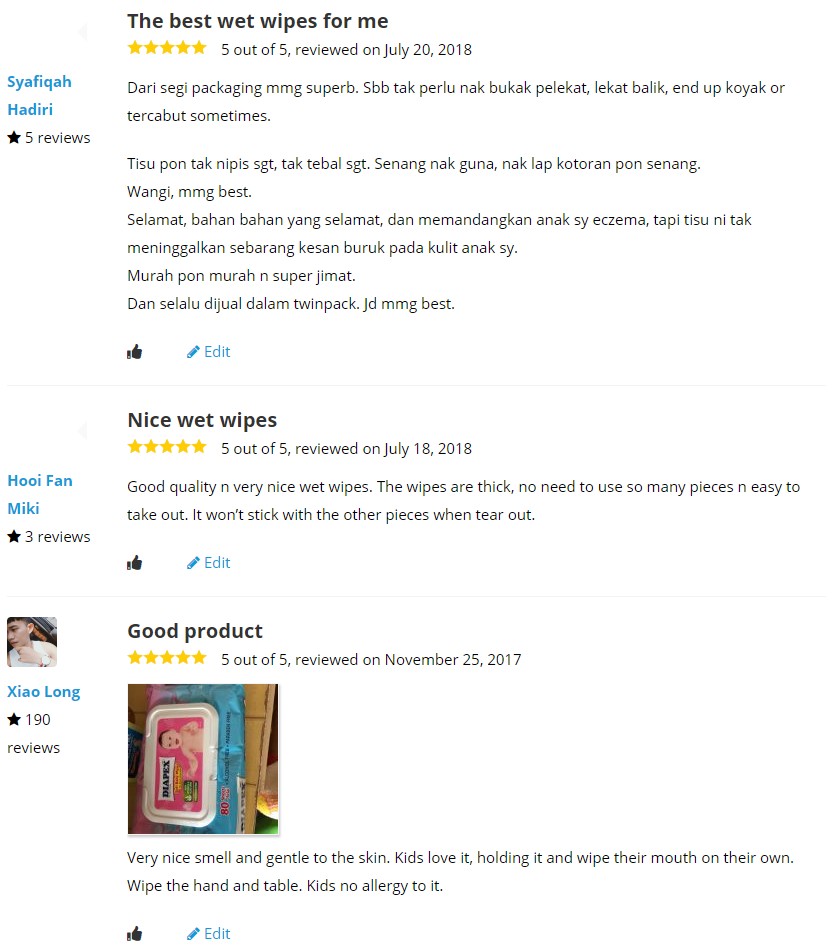This screenshot has height=950, width=834.
Task: Click pencil icon on Good product review
Action: [x=193, y=934]
